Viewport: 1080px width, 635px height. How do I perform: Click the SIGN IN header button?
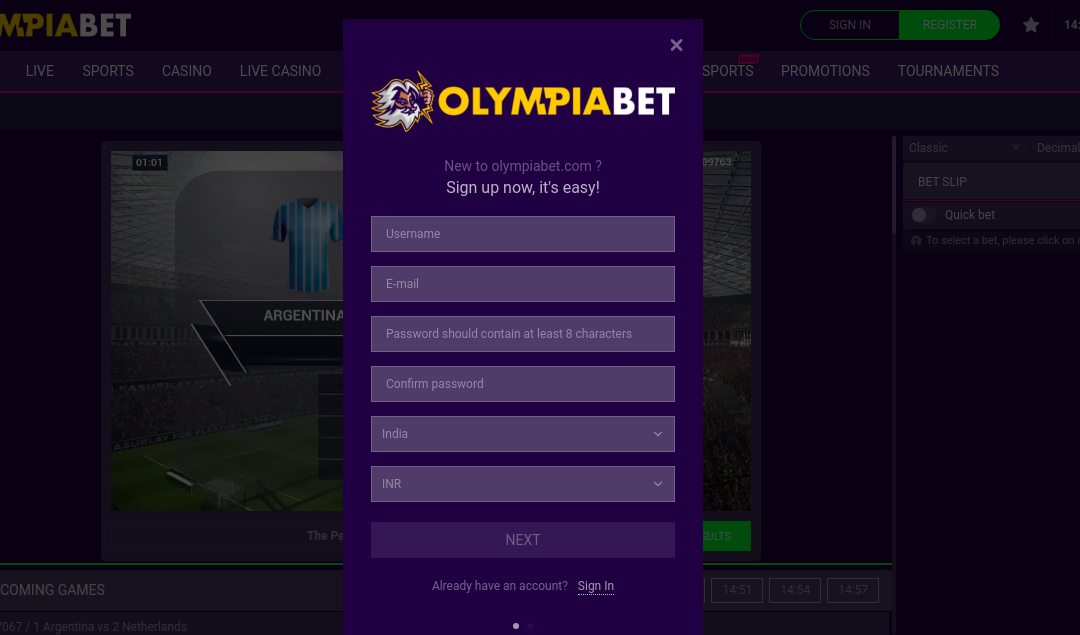(850, 25)
